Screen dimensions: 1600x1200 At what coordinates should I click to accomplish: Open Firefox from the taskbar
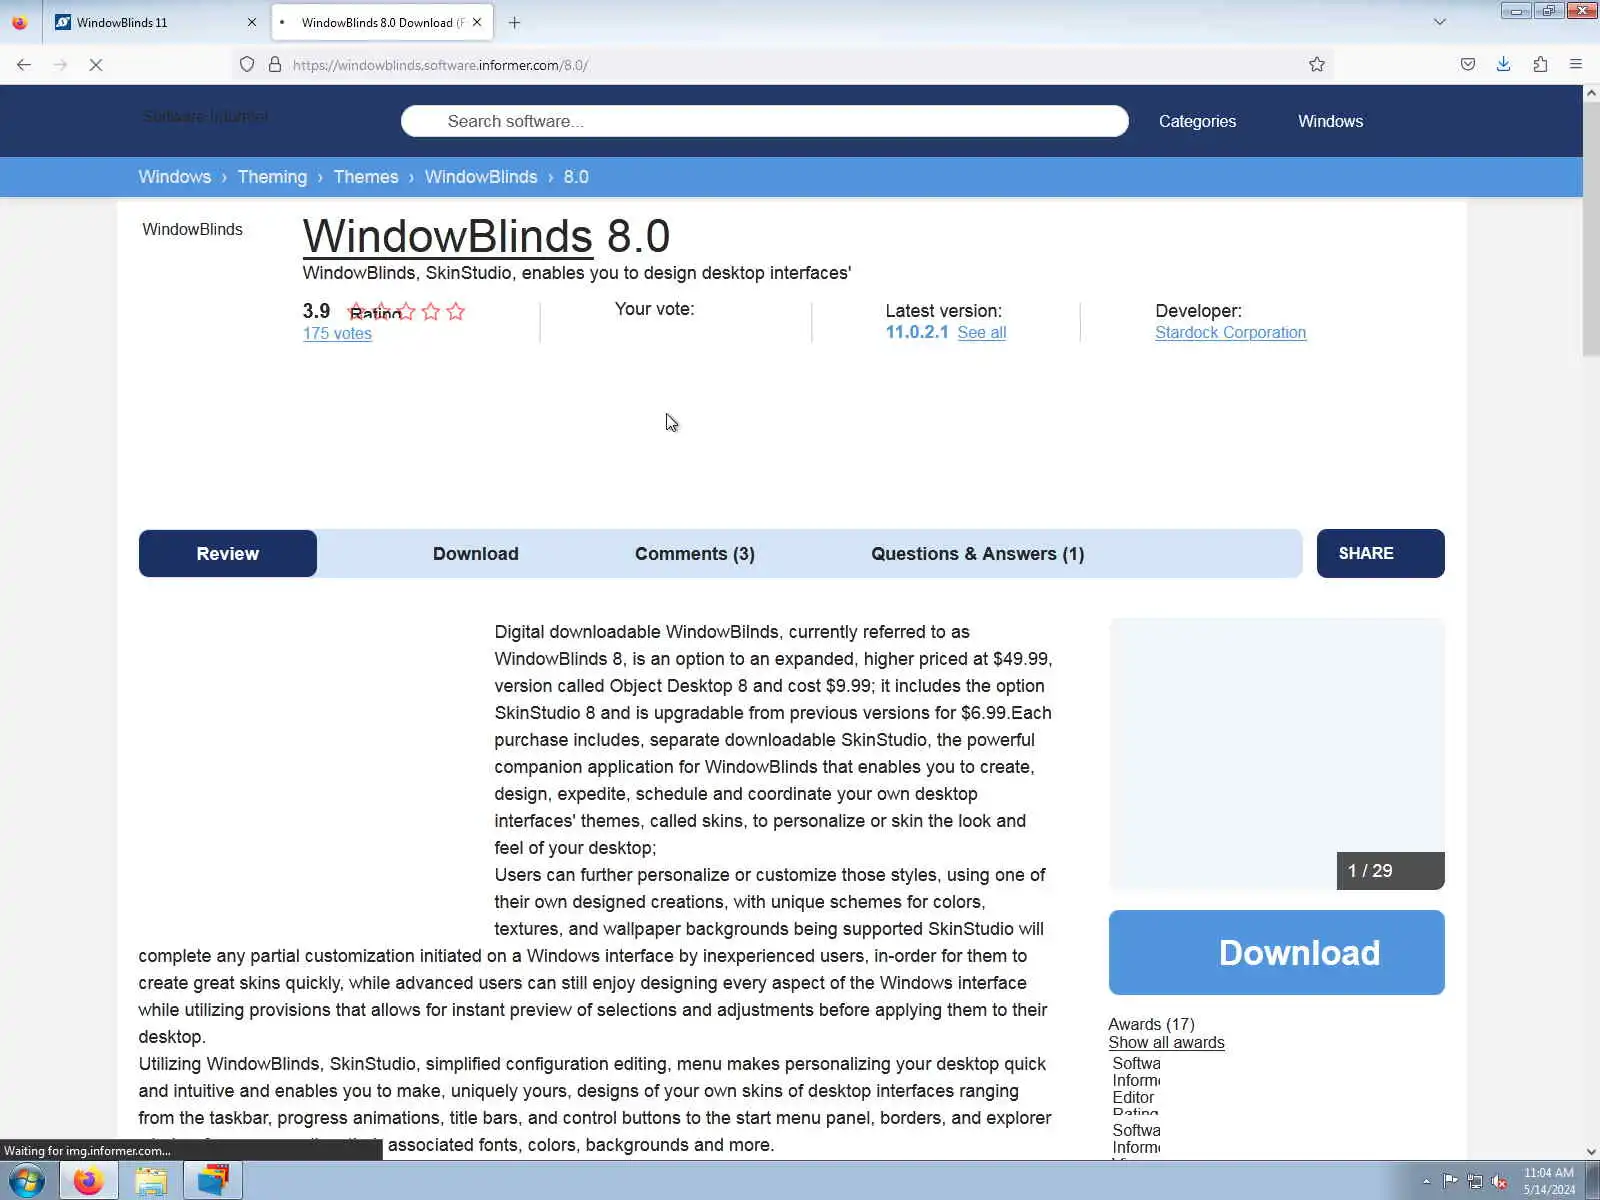(89, 1181)
